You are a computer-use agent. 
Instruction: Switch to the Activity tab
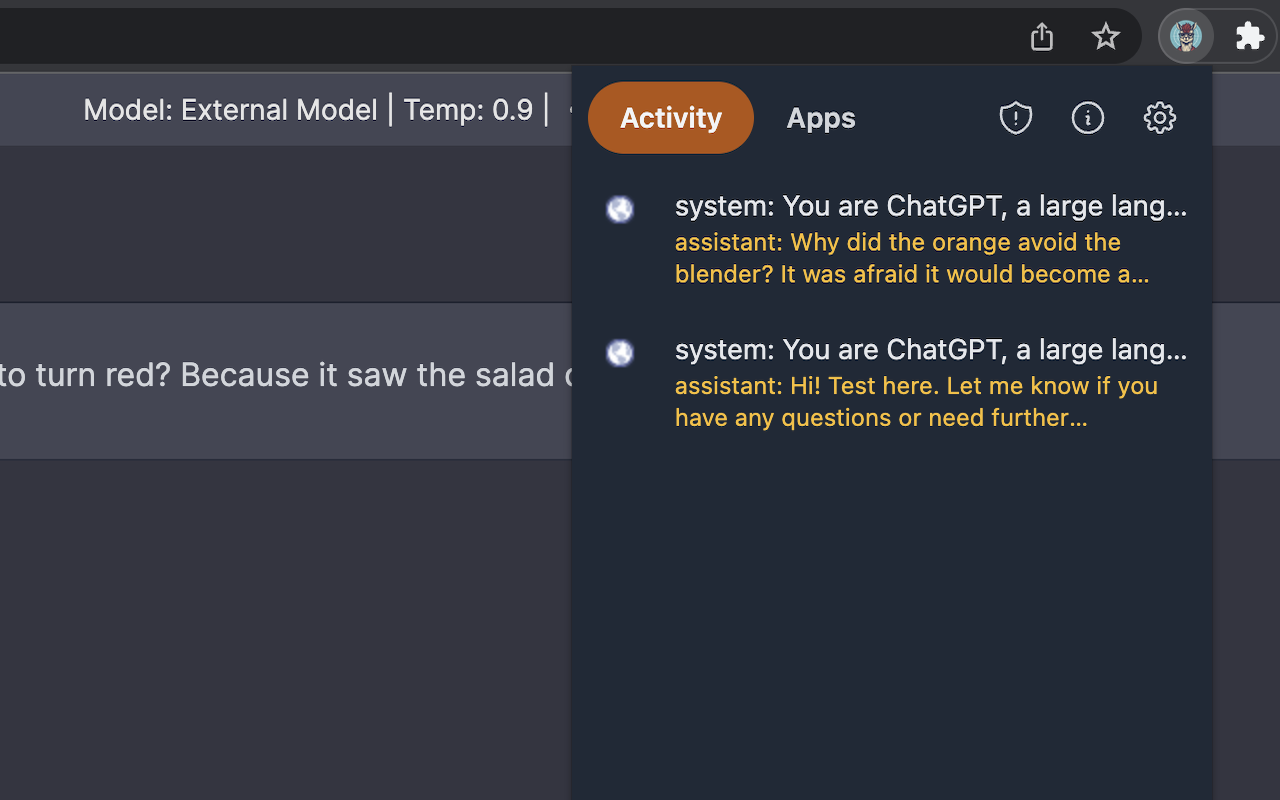click(x=670, y=118)
